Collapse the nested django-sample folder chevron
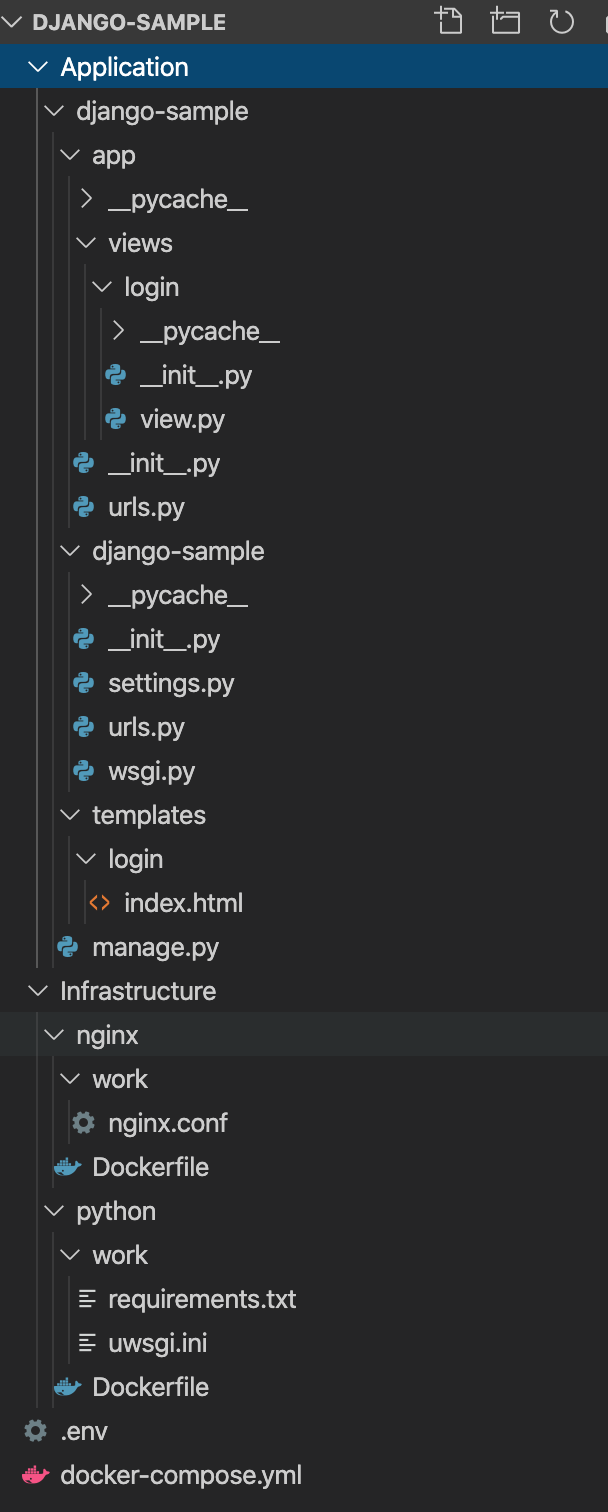The width and height of the screenshot is (608, 1512). [70, 551]
